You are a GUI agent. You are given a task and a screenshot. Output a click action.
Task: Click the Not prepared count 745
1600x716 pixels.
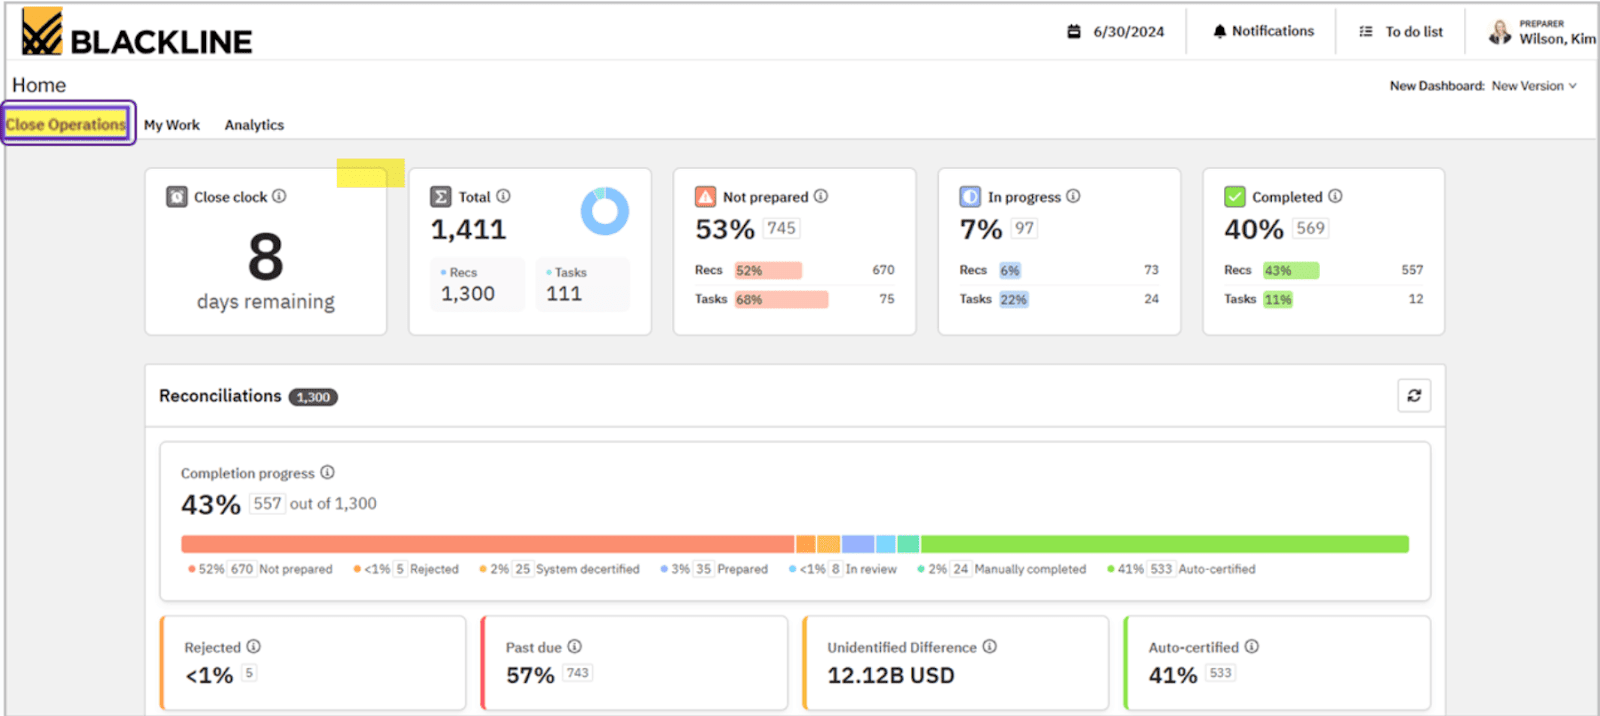click(782, 228)
